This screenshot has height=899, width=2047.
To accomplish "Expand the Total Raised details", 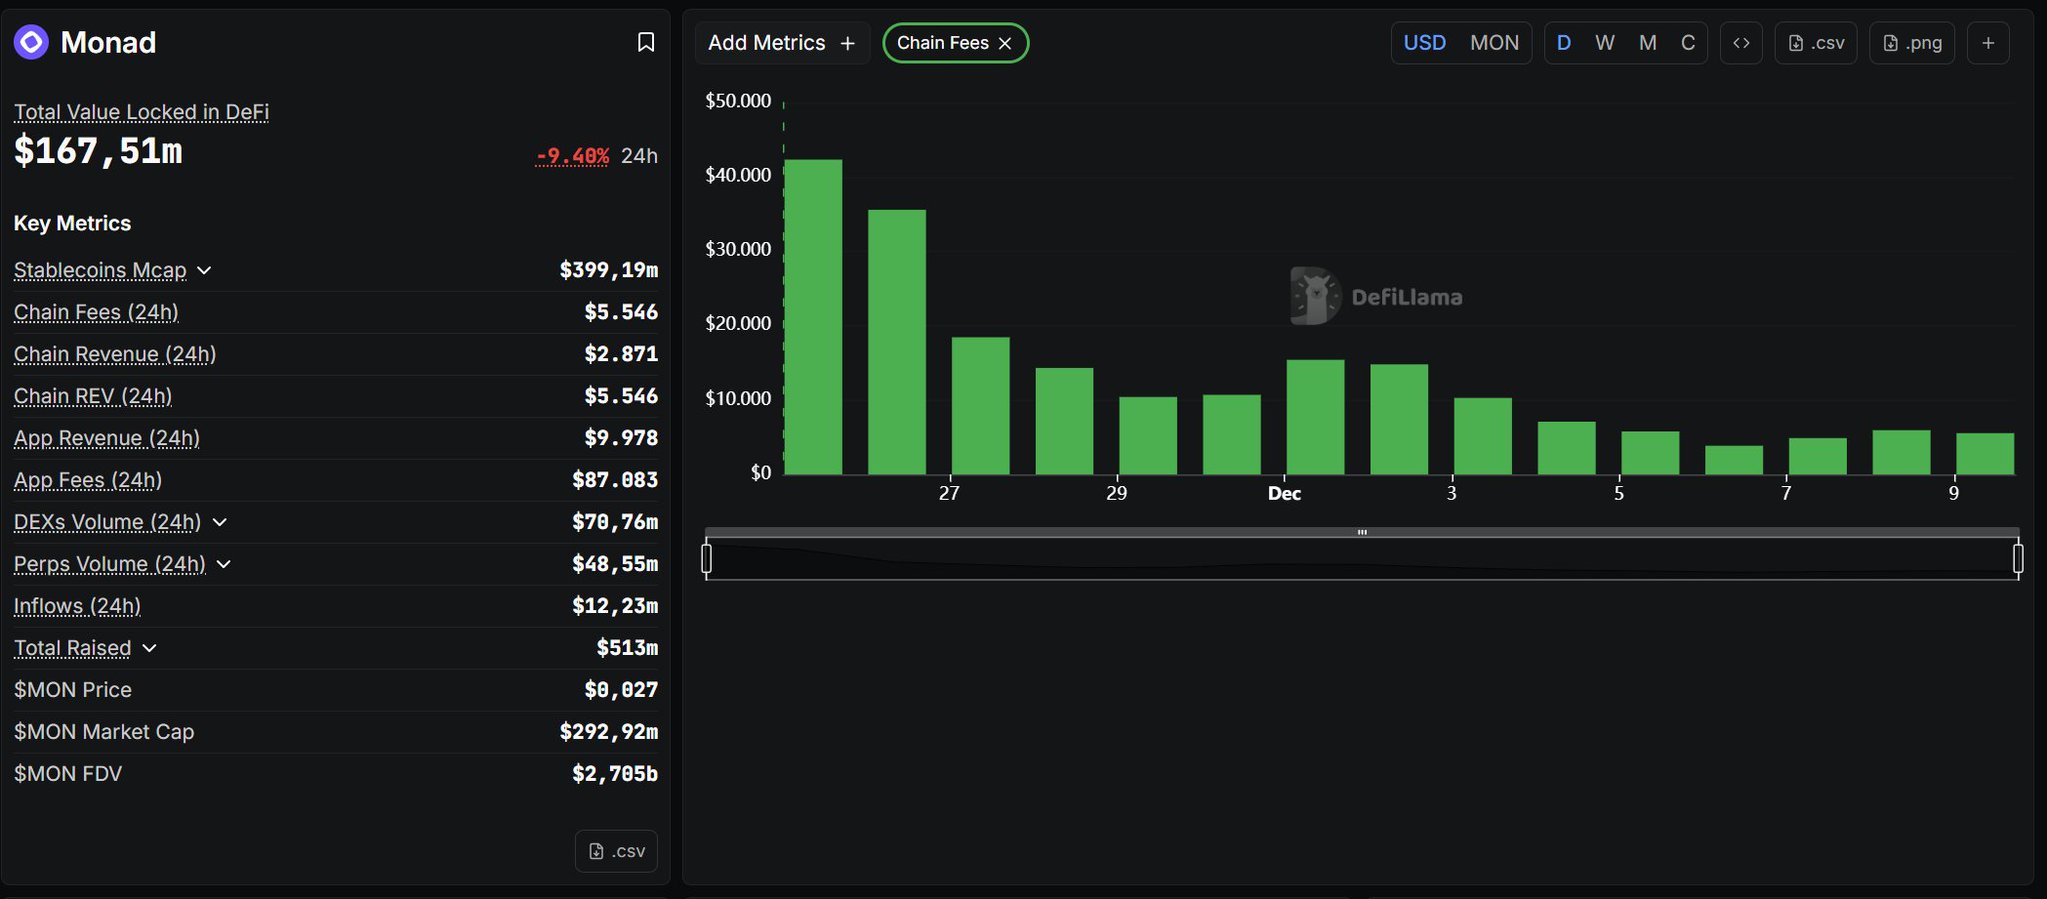I will click(150, 648).
